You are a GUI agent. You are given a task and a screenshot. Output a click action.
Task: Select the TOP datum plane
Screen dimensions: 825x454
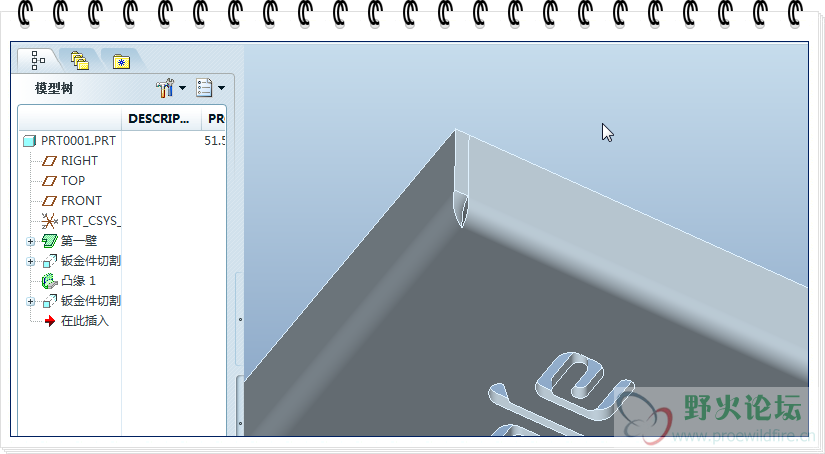tap(73, 180)
